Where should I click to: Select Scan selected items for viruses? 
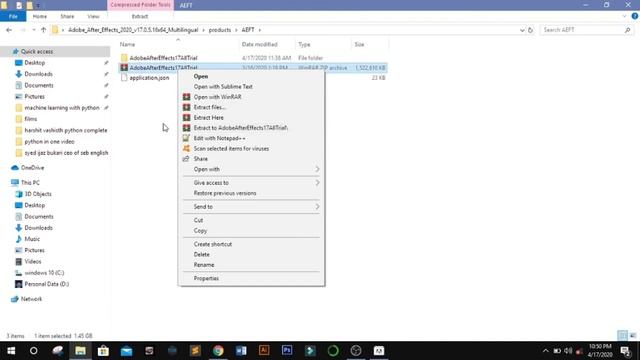coord(251,149)
